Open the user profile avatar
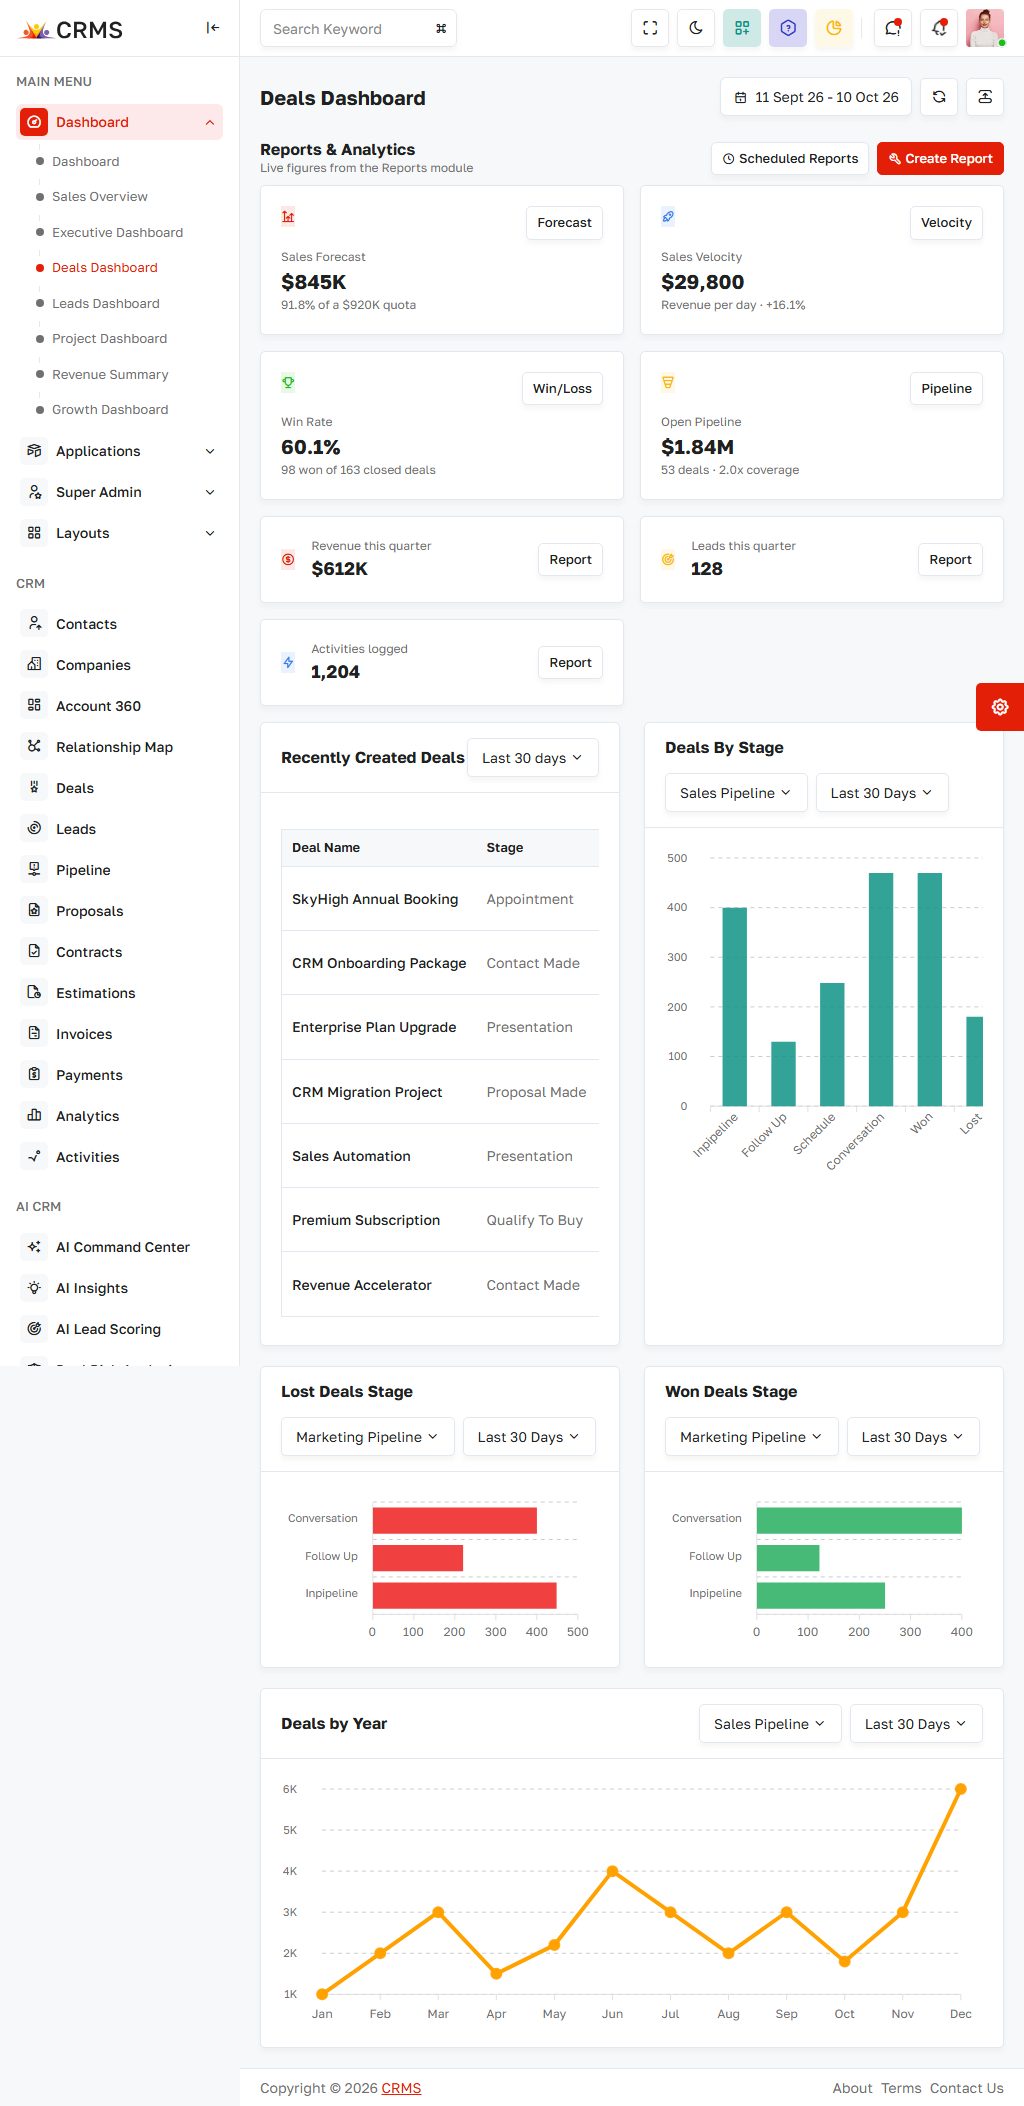Viewport: 1024px width, 2106px height. 985,28
